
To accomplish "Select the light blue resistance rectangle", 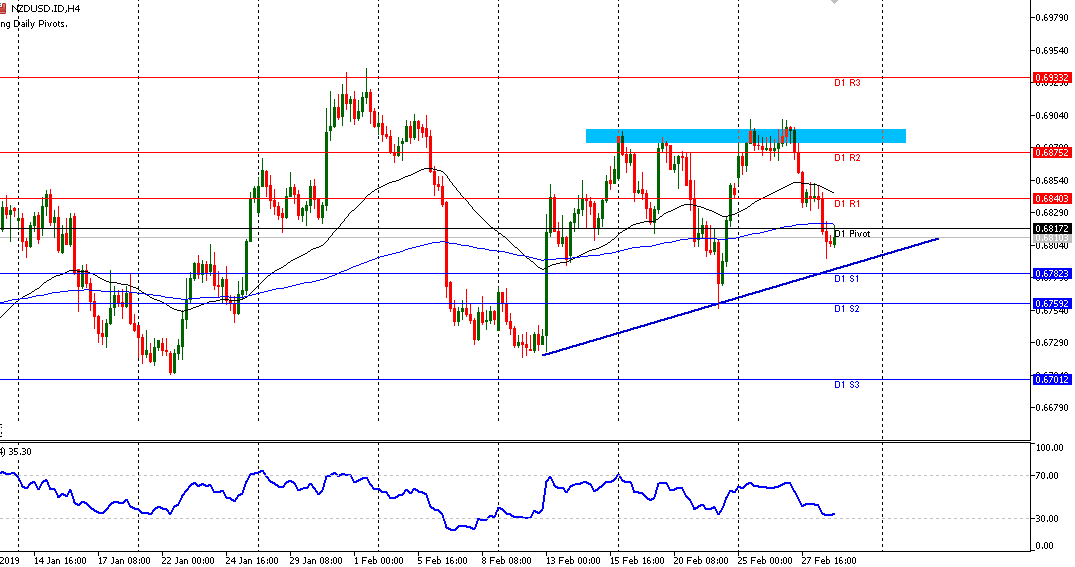I will coord(745,135).
